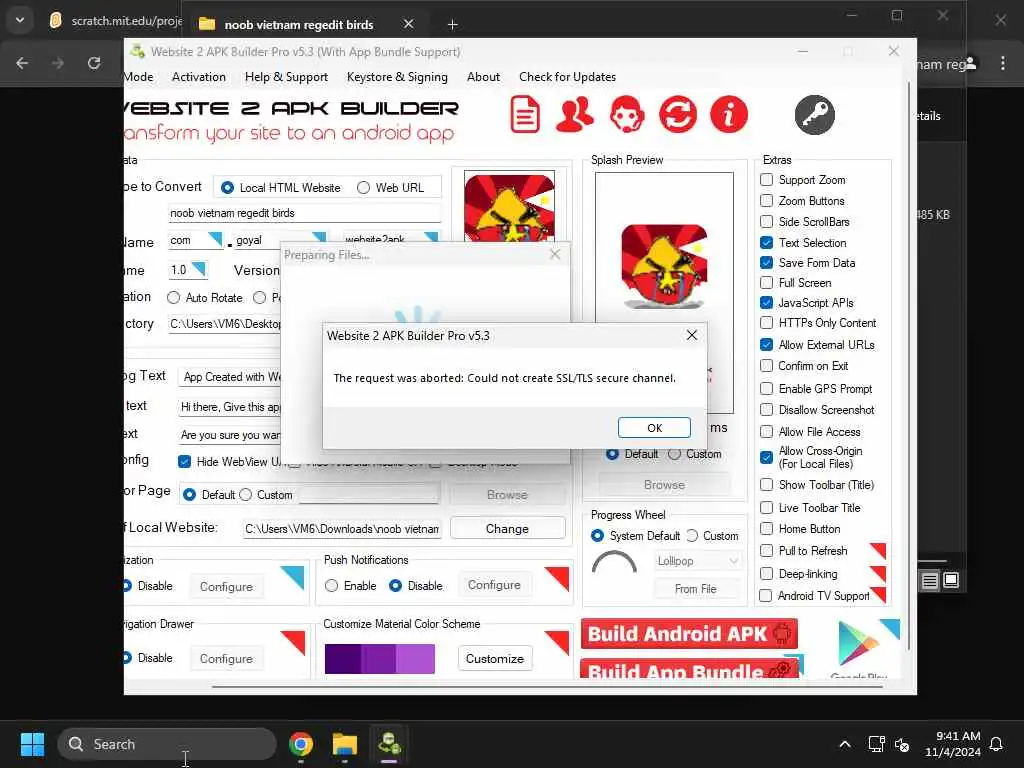Open the Activation menu
Image resolution: width=1024 pixels, height=768 pixels.
click(x=199, y=76)
